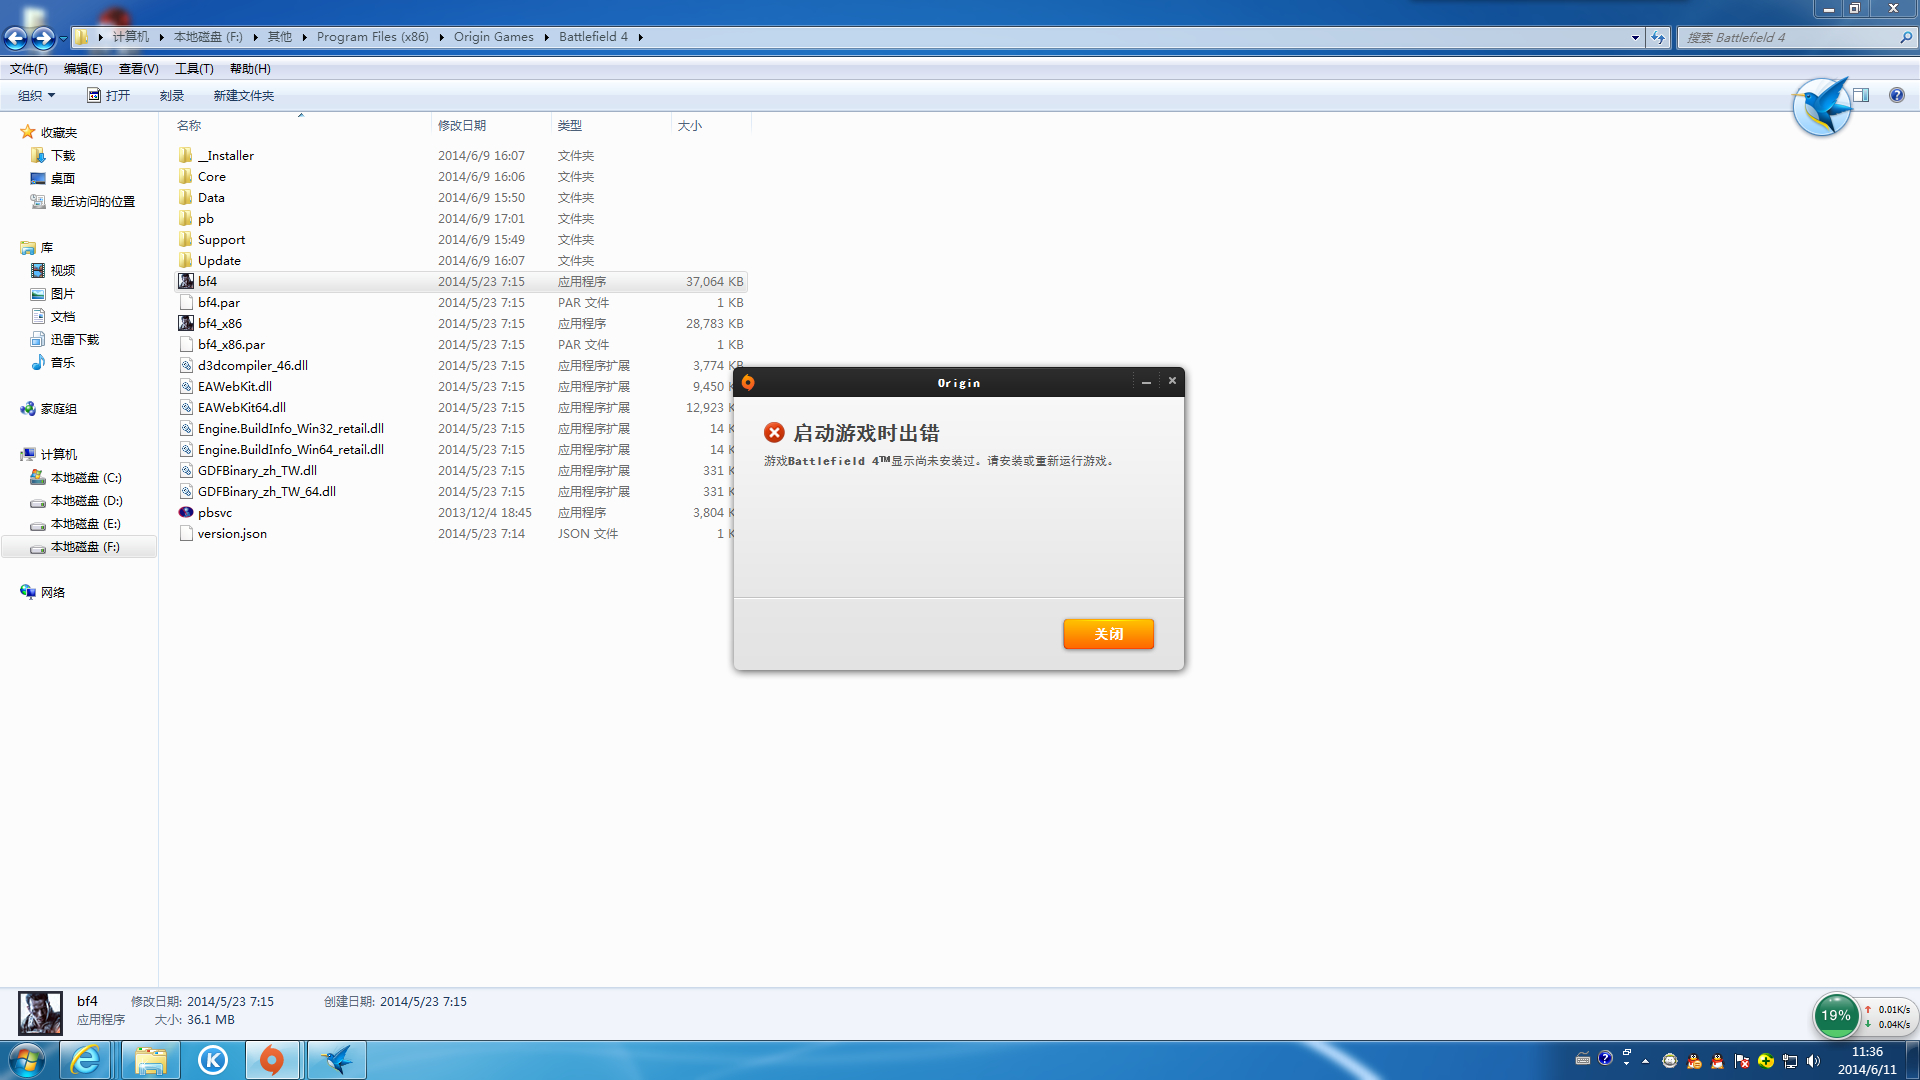Click the Back navigation arrow

[x=16, y=38]
